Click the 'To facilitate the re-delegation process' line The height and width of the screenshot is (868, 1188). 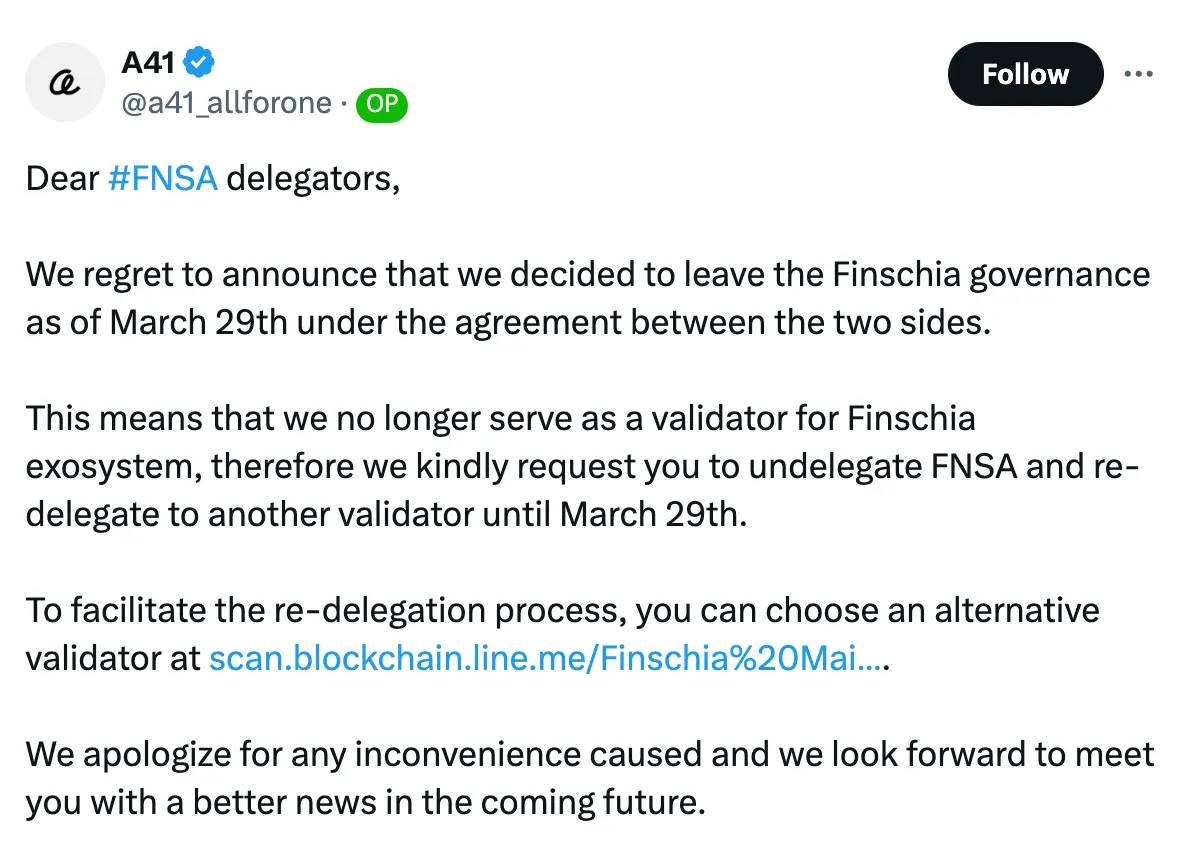tap(563, 610)
